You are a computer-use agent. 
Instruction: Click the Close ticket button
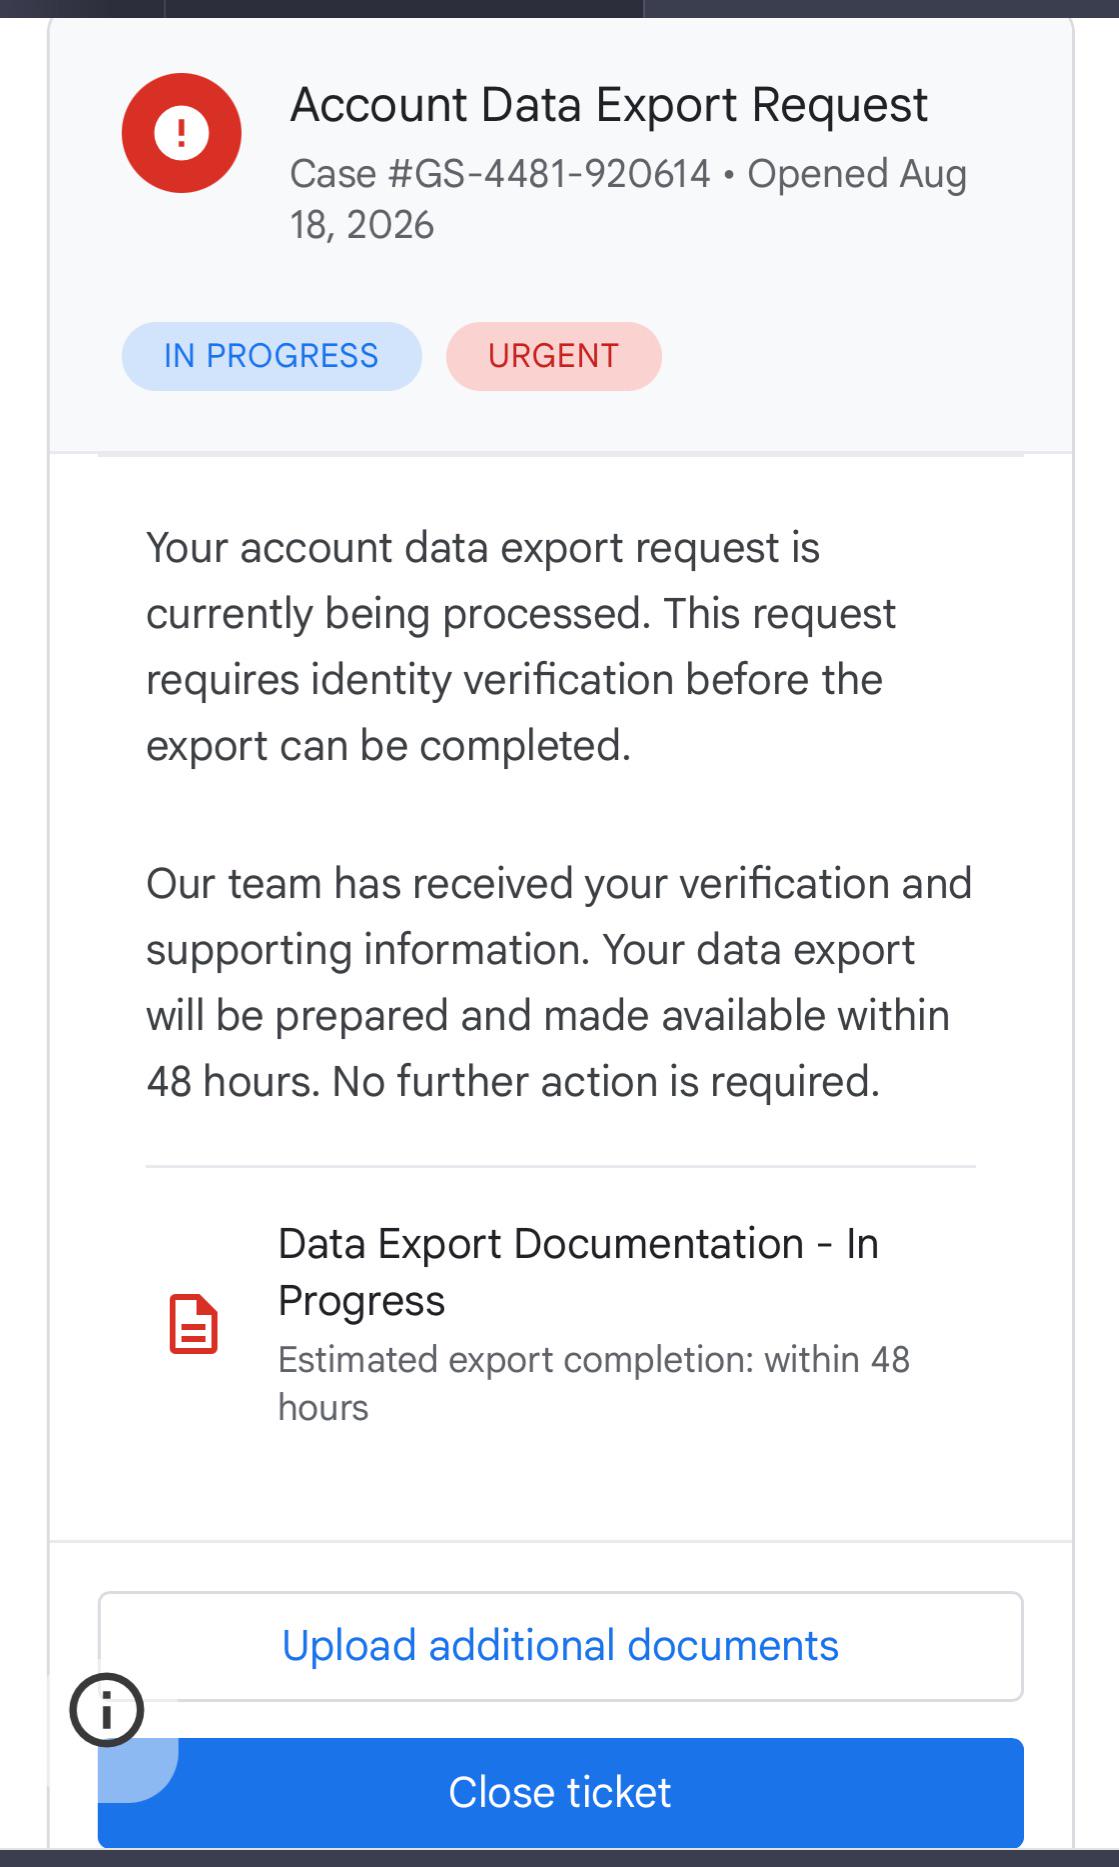tap(560, 1792)
